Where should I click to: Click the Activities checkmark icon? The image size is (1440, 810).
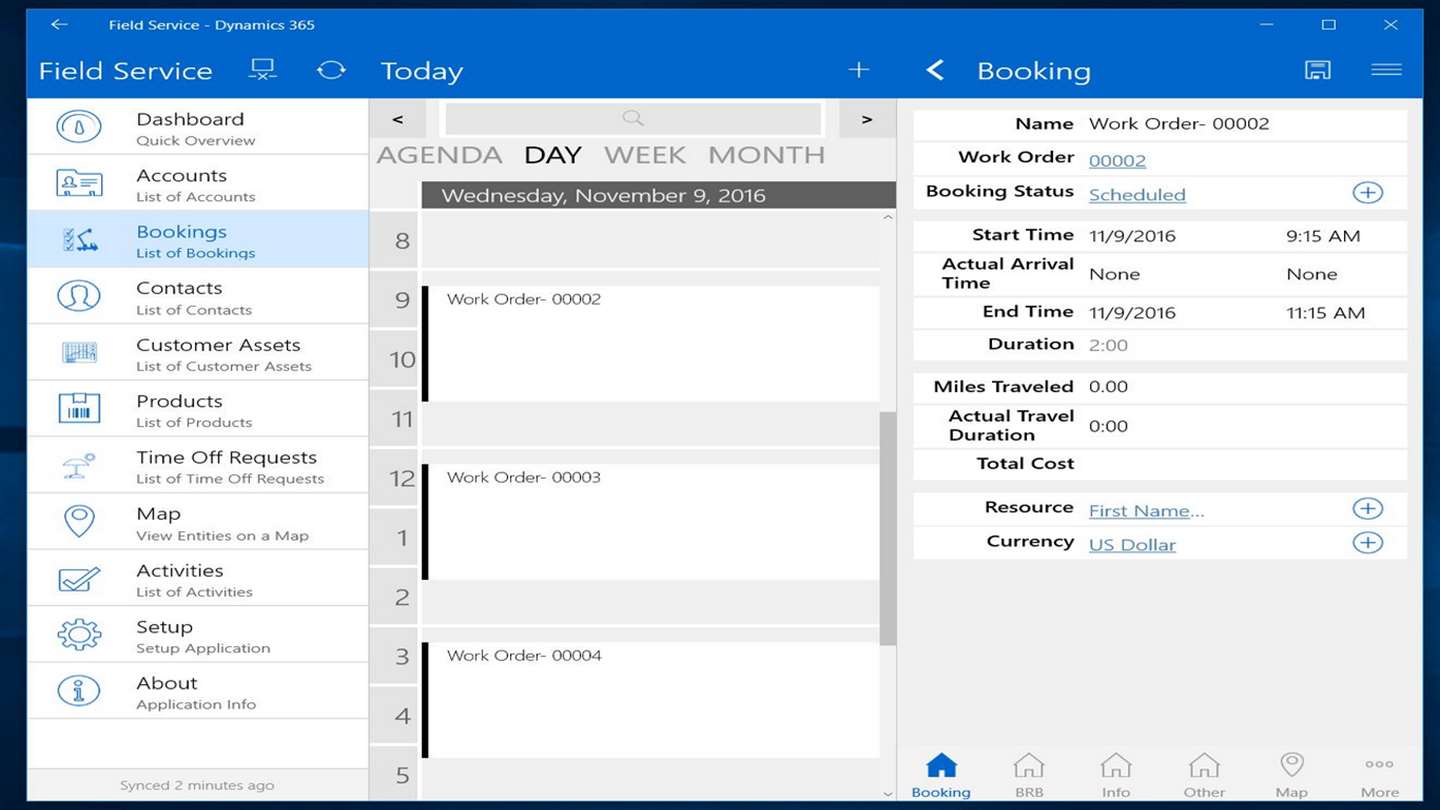tap(79, 579)
